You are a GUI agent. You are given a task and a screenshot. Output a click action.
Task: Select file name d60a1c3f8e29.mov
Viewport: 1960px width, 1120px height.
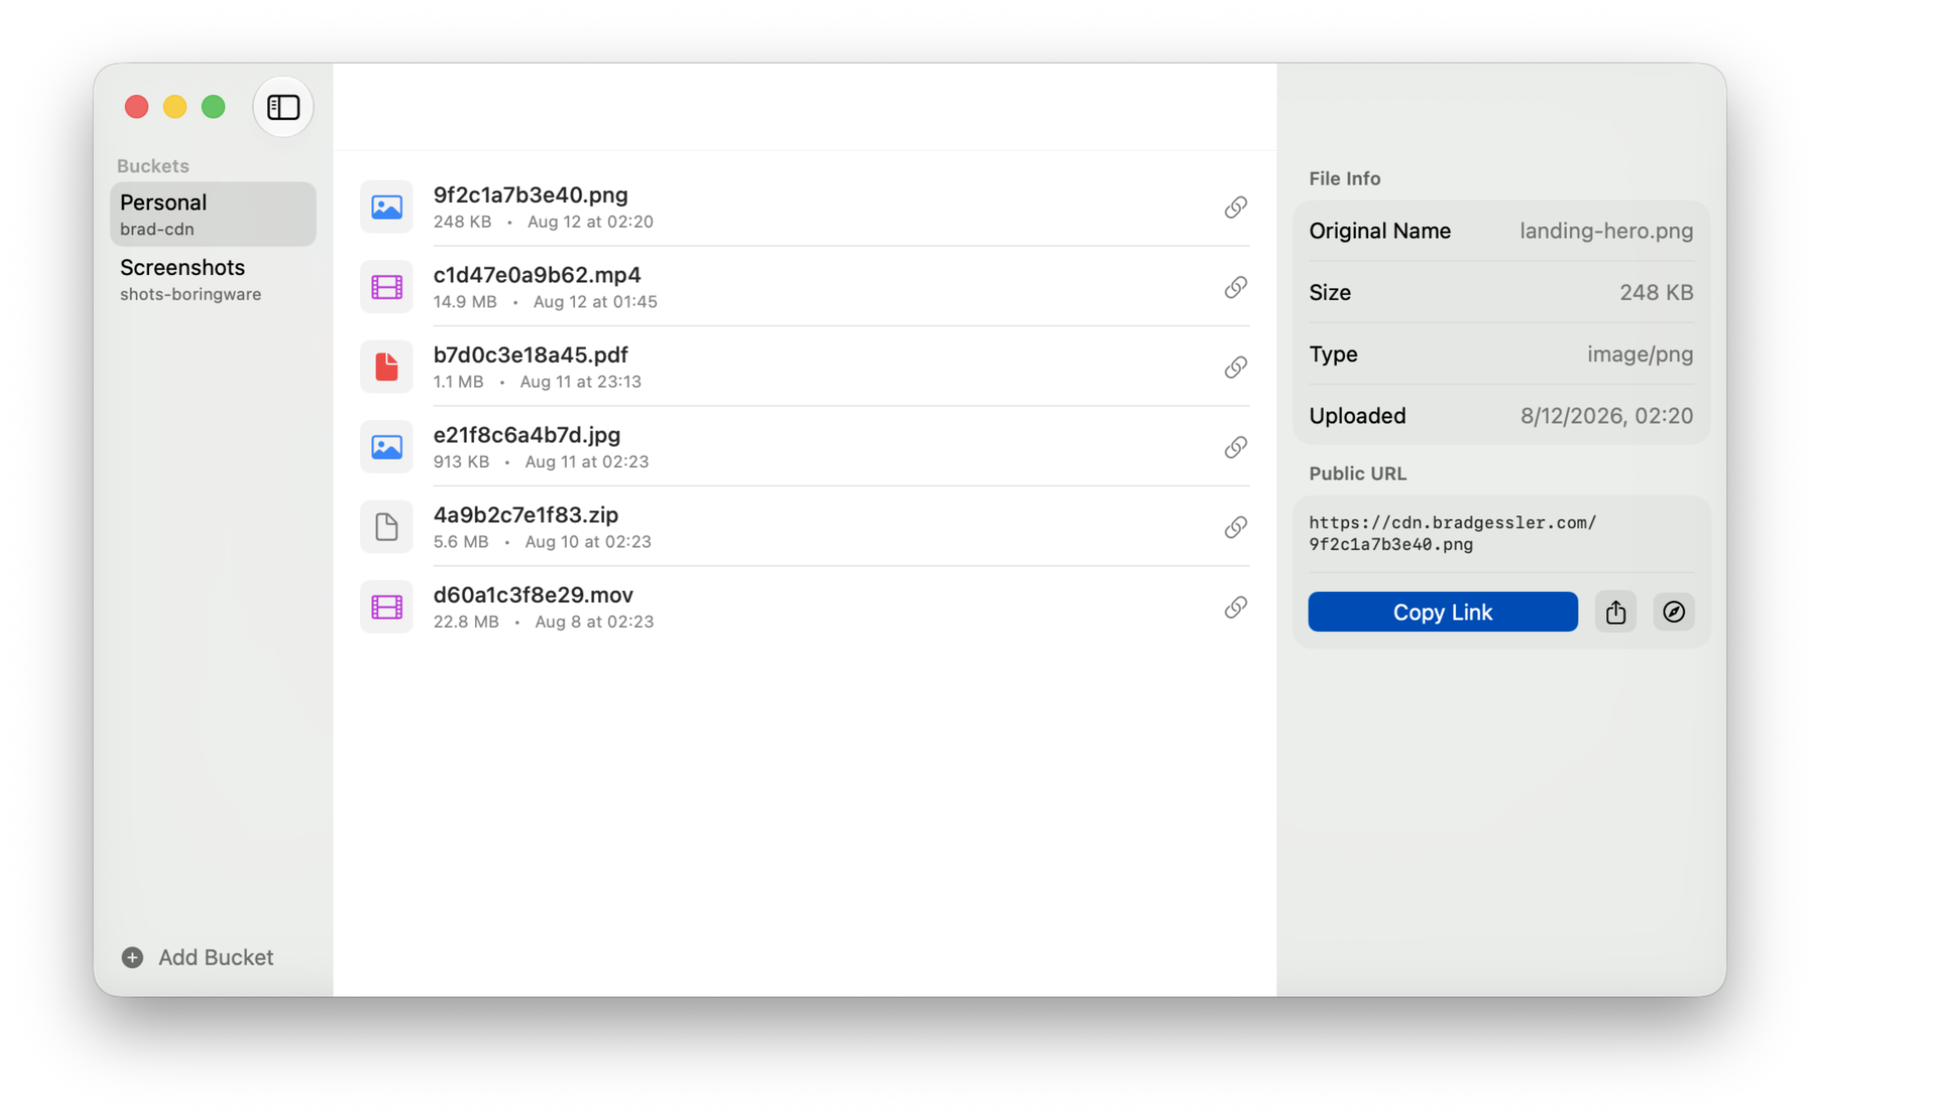[x=533, y=595]
